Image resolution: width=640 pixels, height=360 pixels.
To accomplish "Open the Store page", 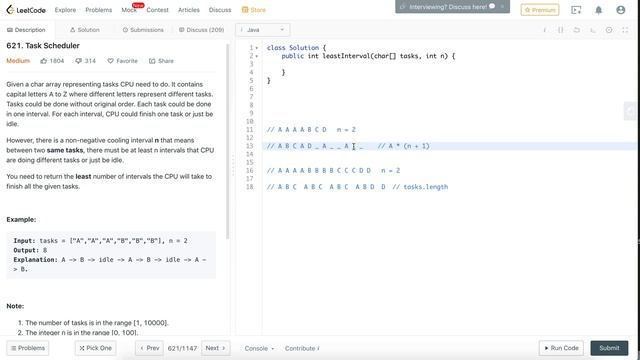I will (x=253, y=10).
